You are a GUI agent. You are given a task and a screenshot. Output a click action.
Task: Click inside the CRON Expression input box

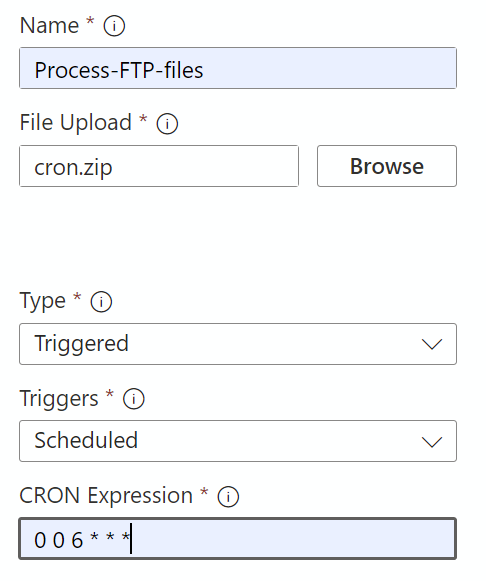point(238,538)
